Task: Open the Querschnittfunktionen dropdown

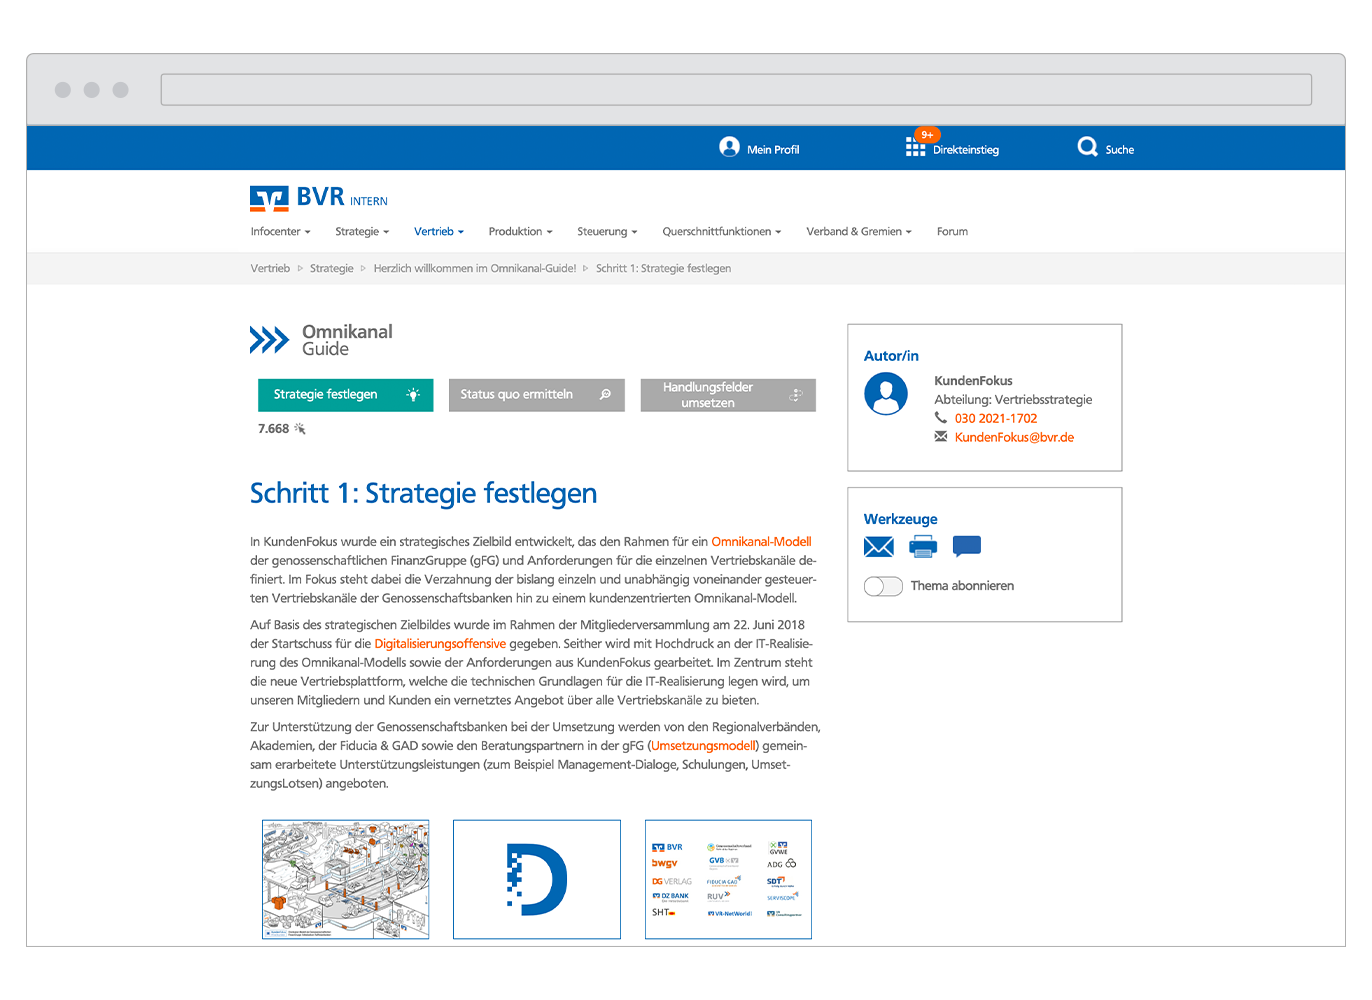Action: (721, 232)
